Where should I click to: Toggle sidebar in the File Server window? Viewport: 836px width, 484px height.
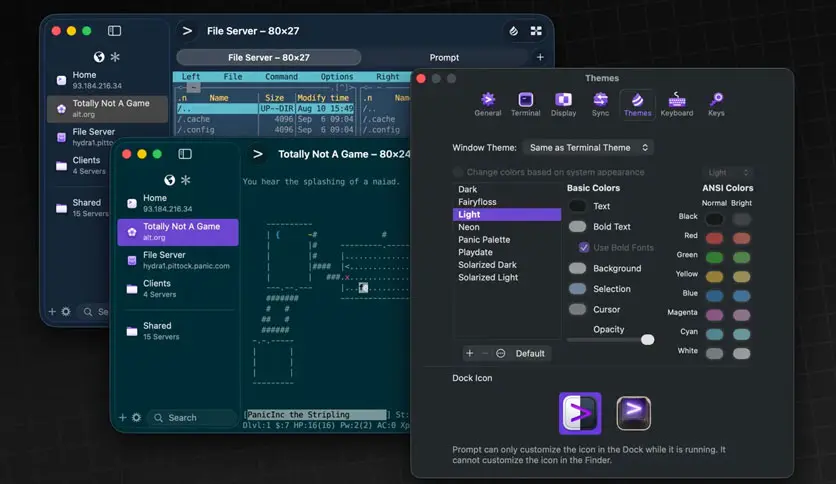(114, 31)
